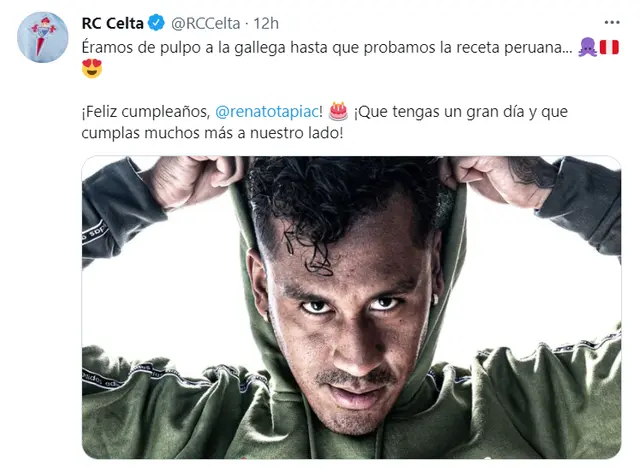Click the '¡Feliz cumpleaños' greeting text

tap(146, 112)
